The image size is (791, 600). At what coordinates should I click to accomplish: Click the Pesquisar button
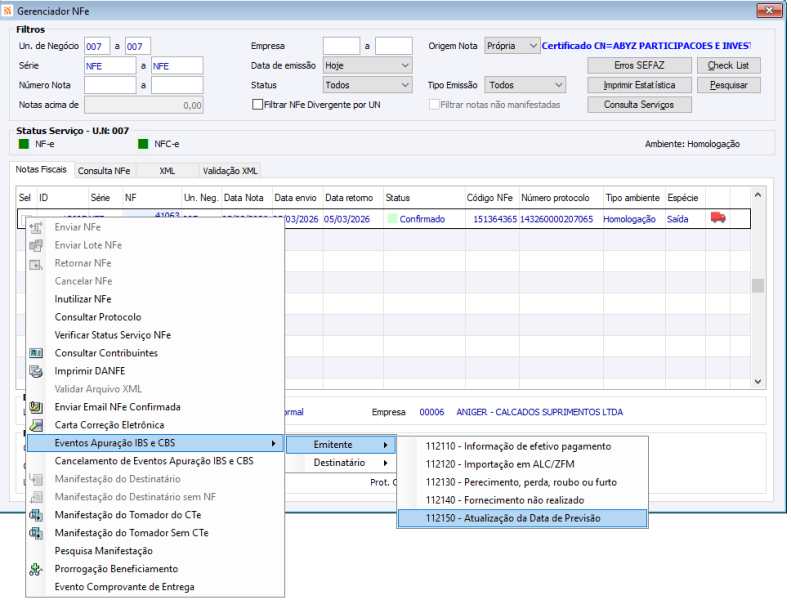728,85
